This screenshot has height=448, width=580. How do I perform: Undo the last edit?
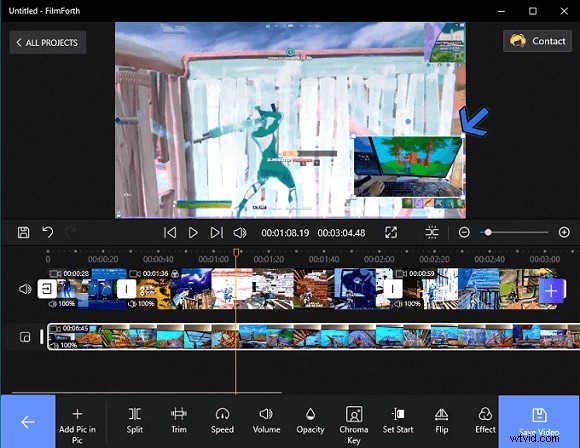coord(48,233)
